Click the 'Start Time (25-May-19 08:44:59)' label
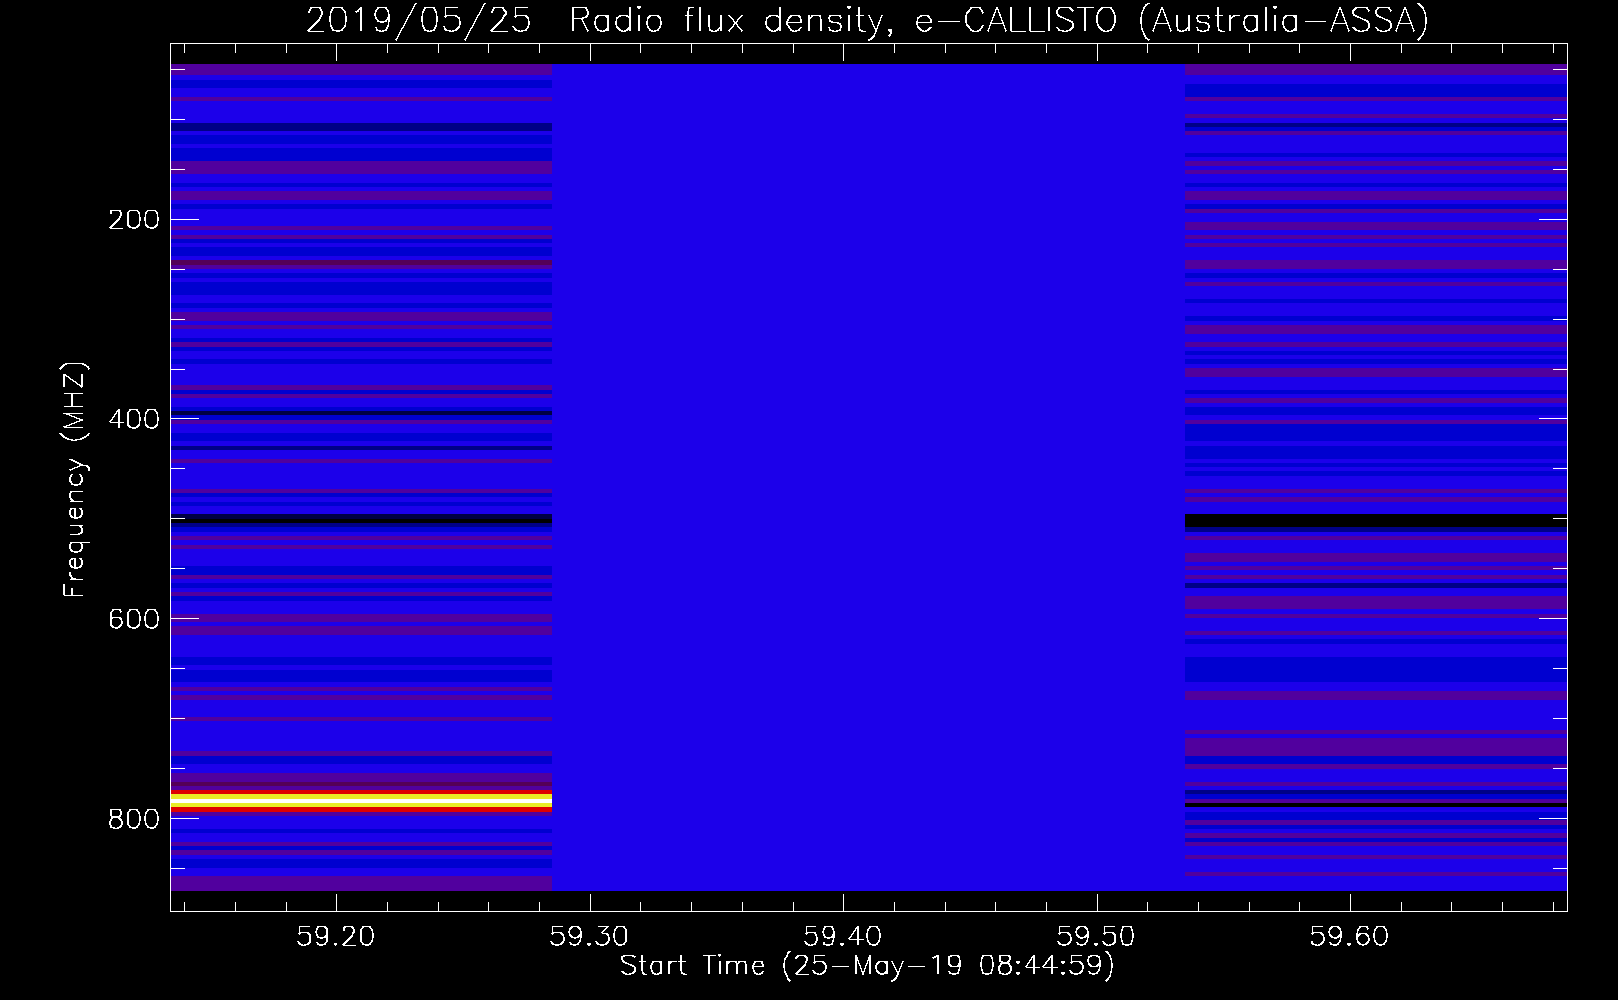1618x1000 pixels. (867, 966)
